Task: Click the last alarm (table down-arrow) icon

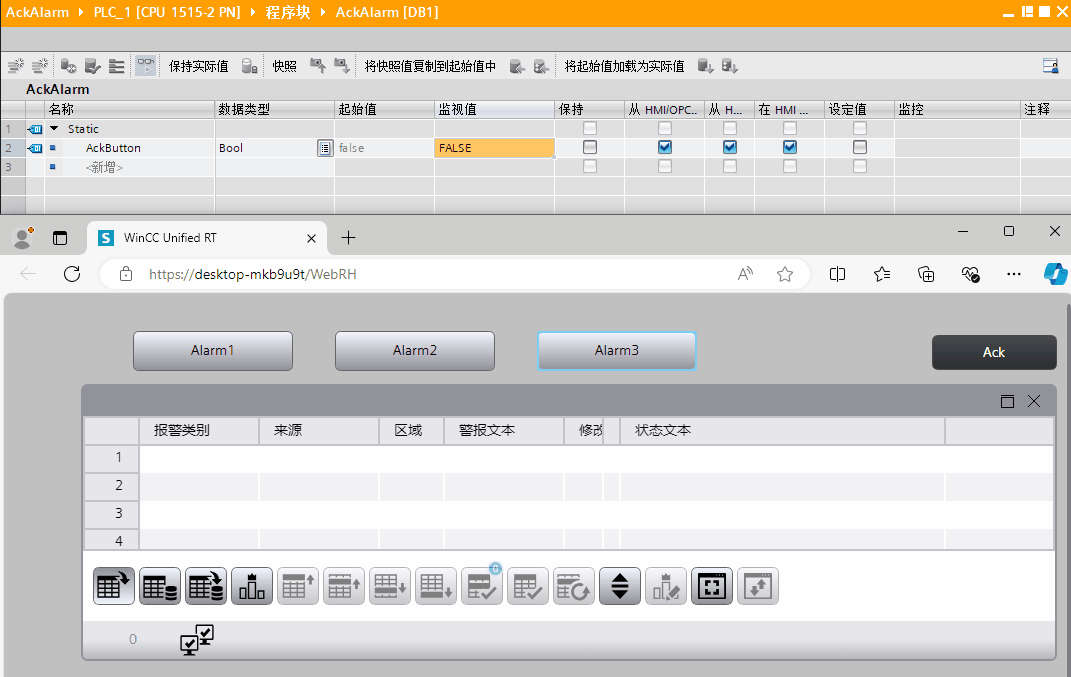Action: click(436, 586)
